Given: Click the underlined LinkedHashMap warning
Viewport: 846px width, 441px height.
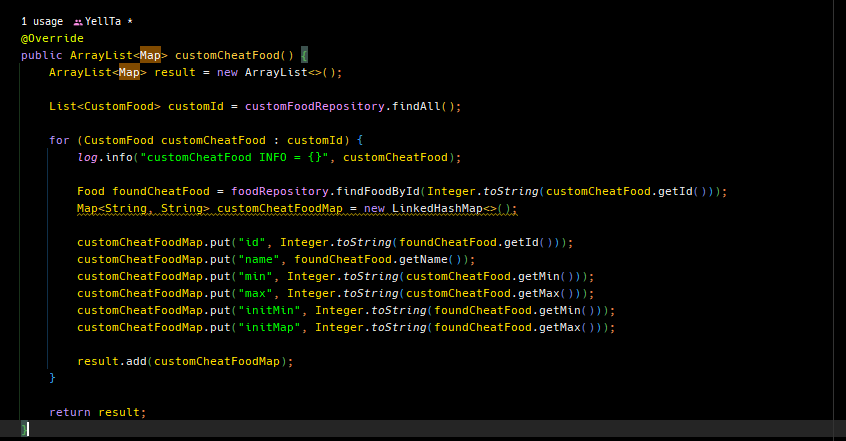Looking at the screenshot, I should (x=436, y=208).
